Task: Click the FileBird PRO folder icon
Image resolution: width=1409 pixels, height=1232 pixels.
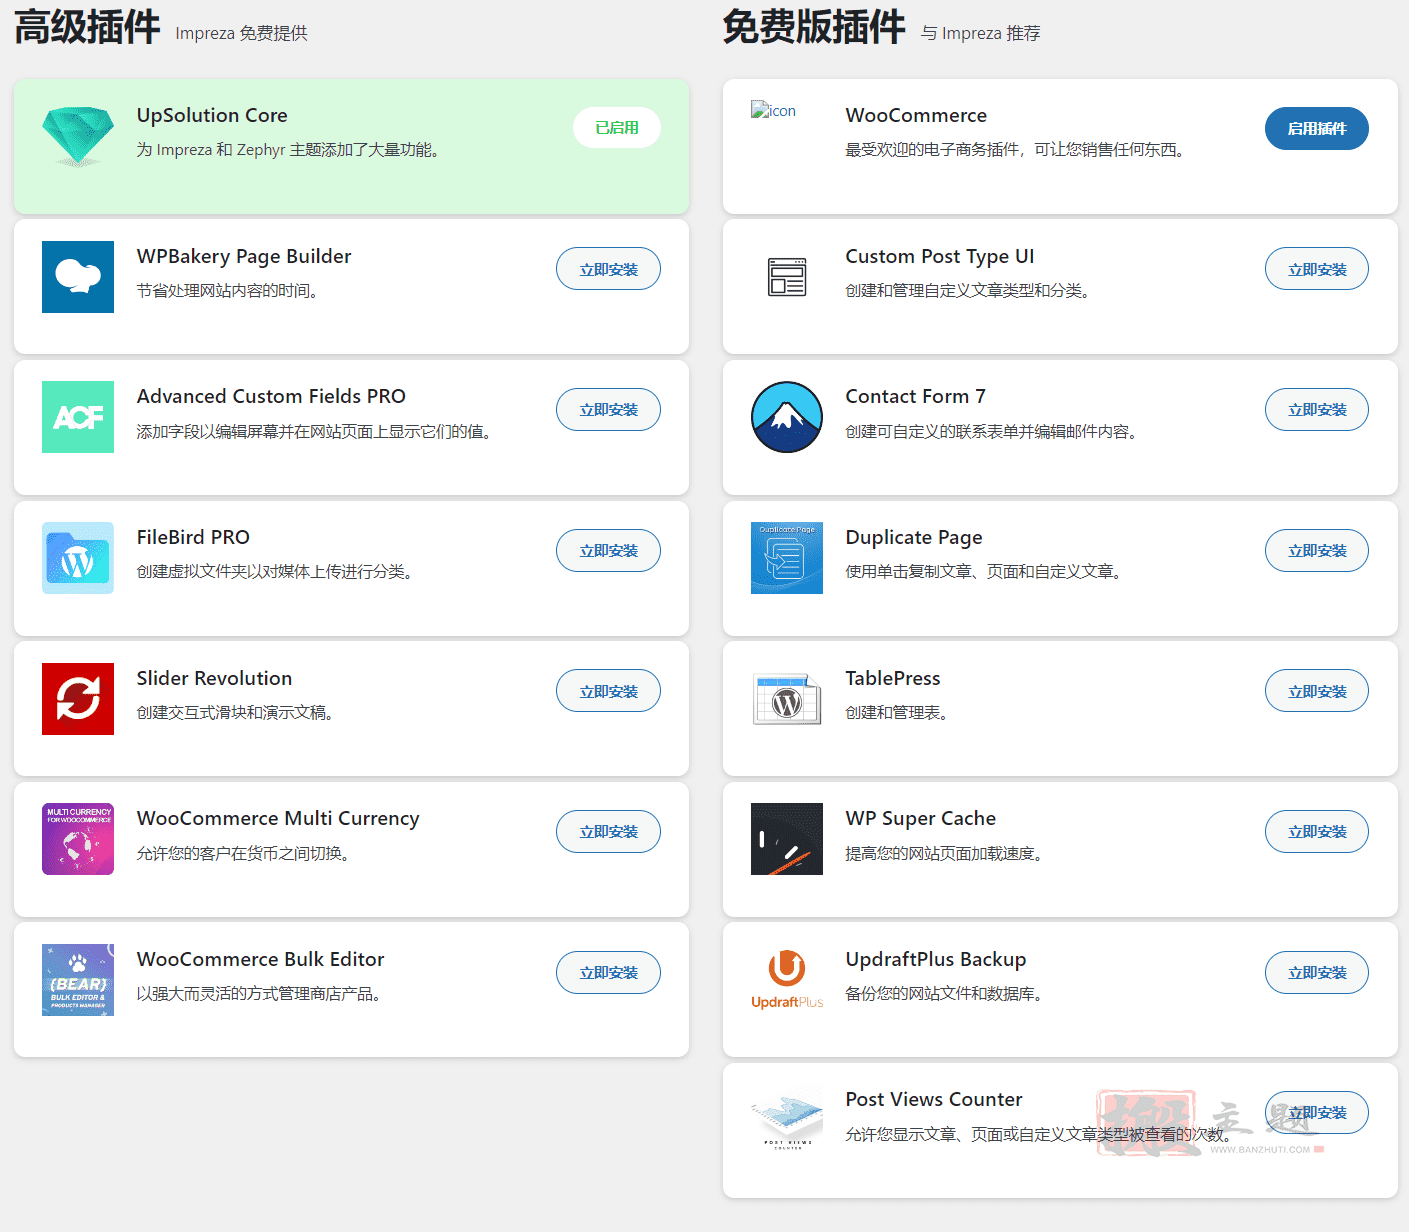Action: click(x=78, y=558)
